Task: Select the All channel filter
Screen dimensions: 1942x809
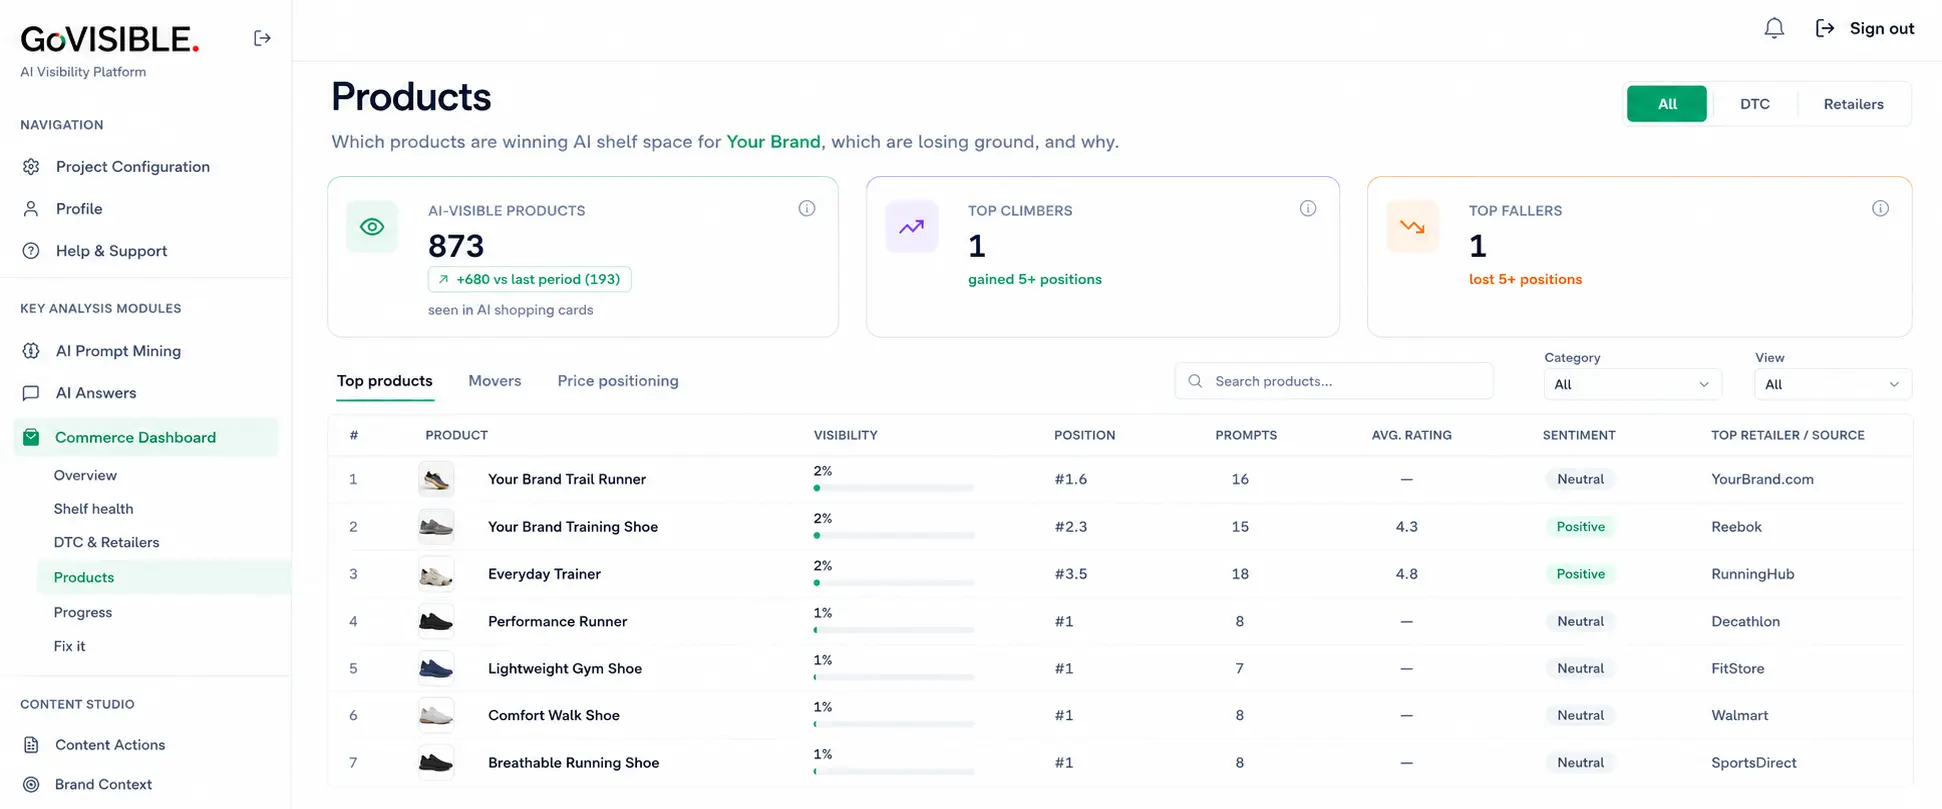Action: pyautogui.click(x=1667, y=104)
